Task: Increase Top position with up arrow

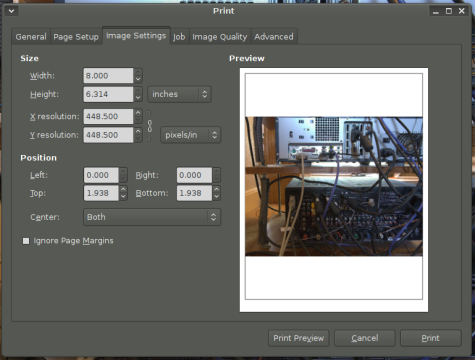Action: 123,189
